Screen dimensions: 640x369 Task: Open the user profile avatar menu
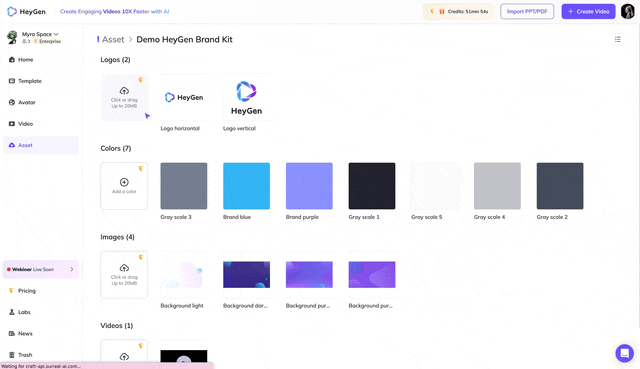click(x=627, y=11)
